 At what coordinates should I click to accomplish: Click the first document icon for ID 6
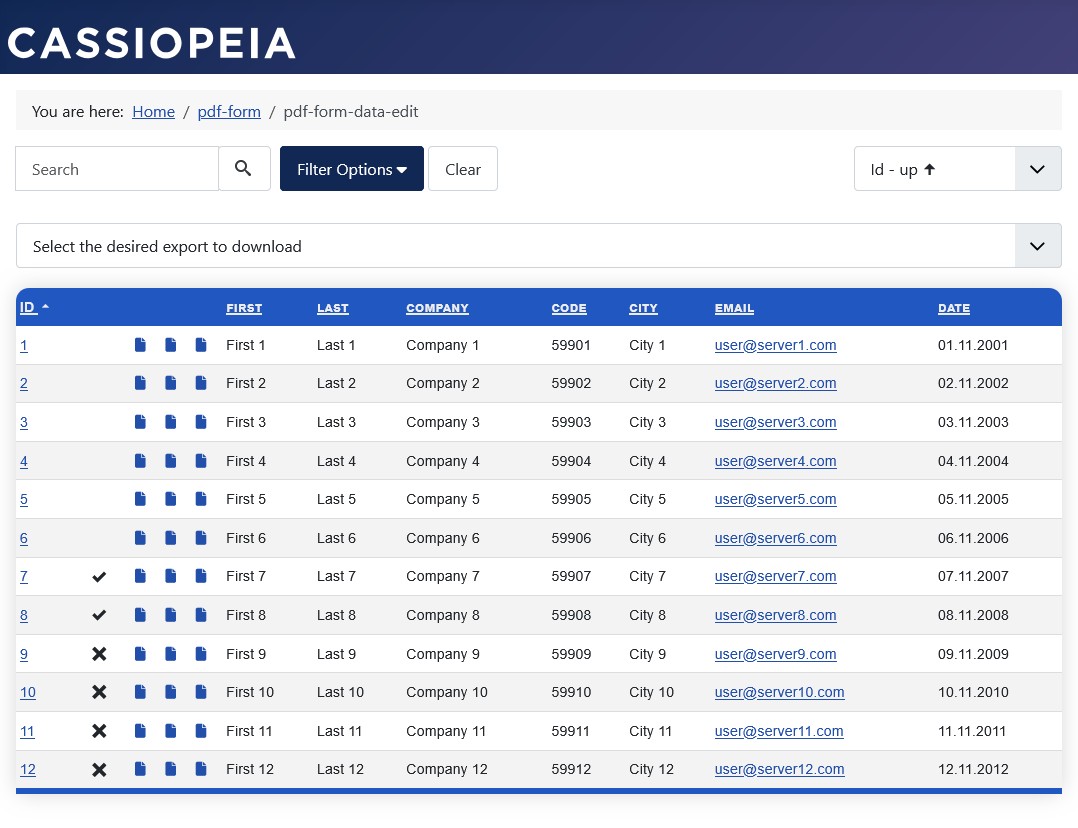pos(140,537)
